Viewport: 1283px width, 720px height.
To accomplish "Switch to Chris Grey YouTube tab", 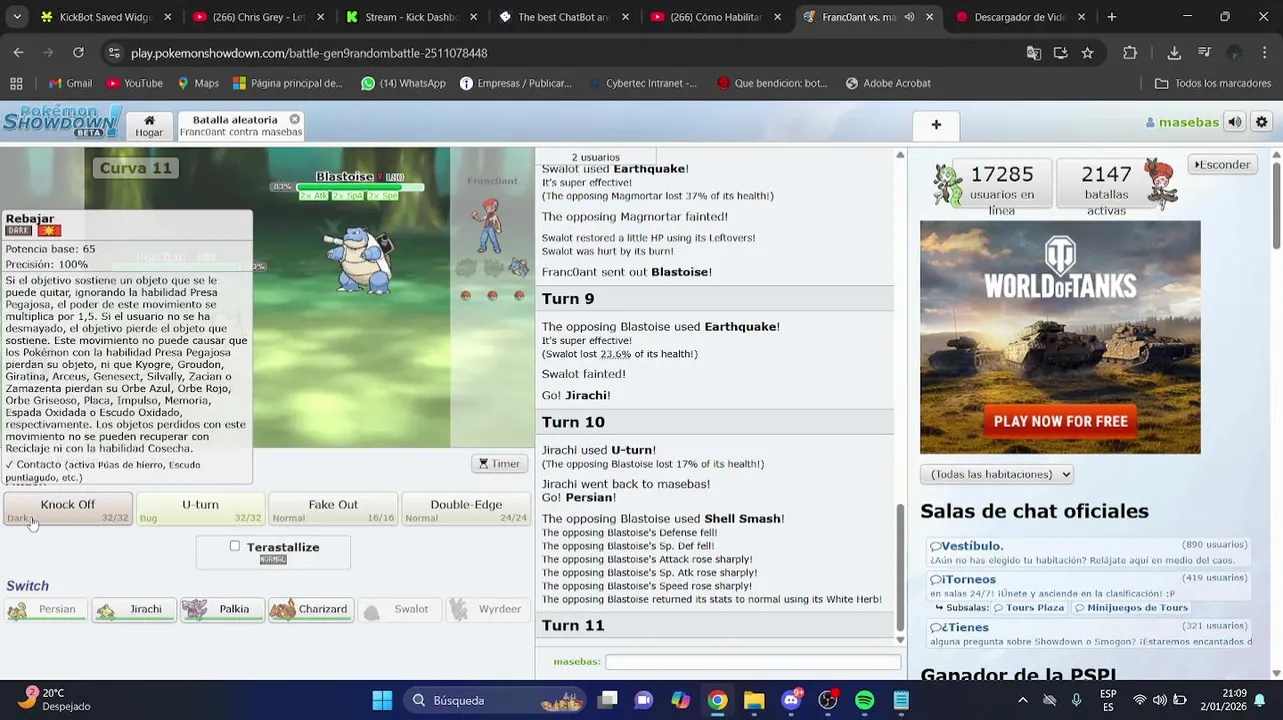I will click(x=258, y=17).
